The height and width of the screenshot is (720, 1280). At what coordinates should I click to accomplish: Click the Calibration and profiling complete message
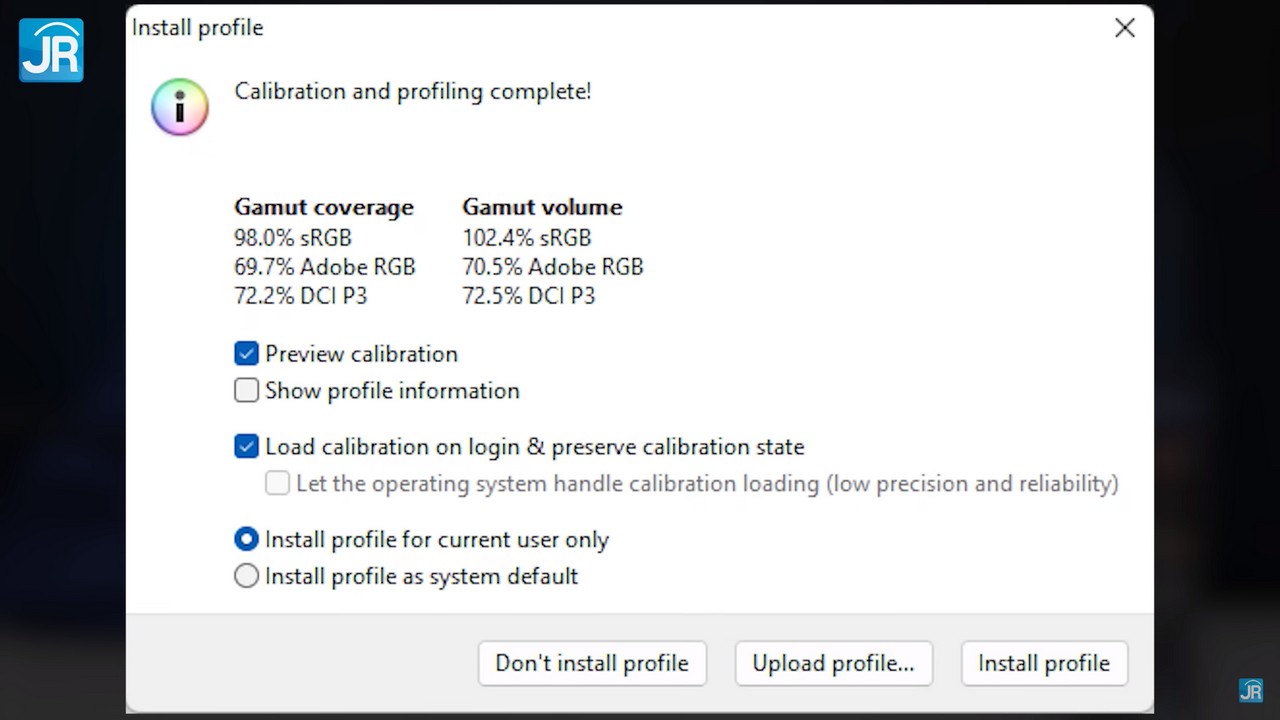pos(412,92)
